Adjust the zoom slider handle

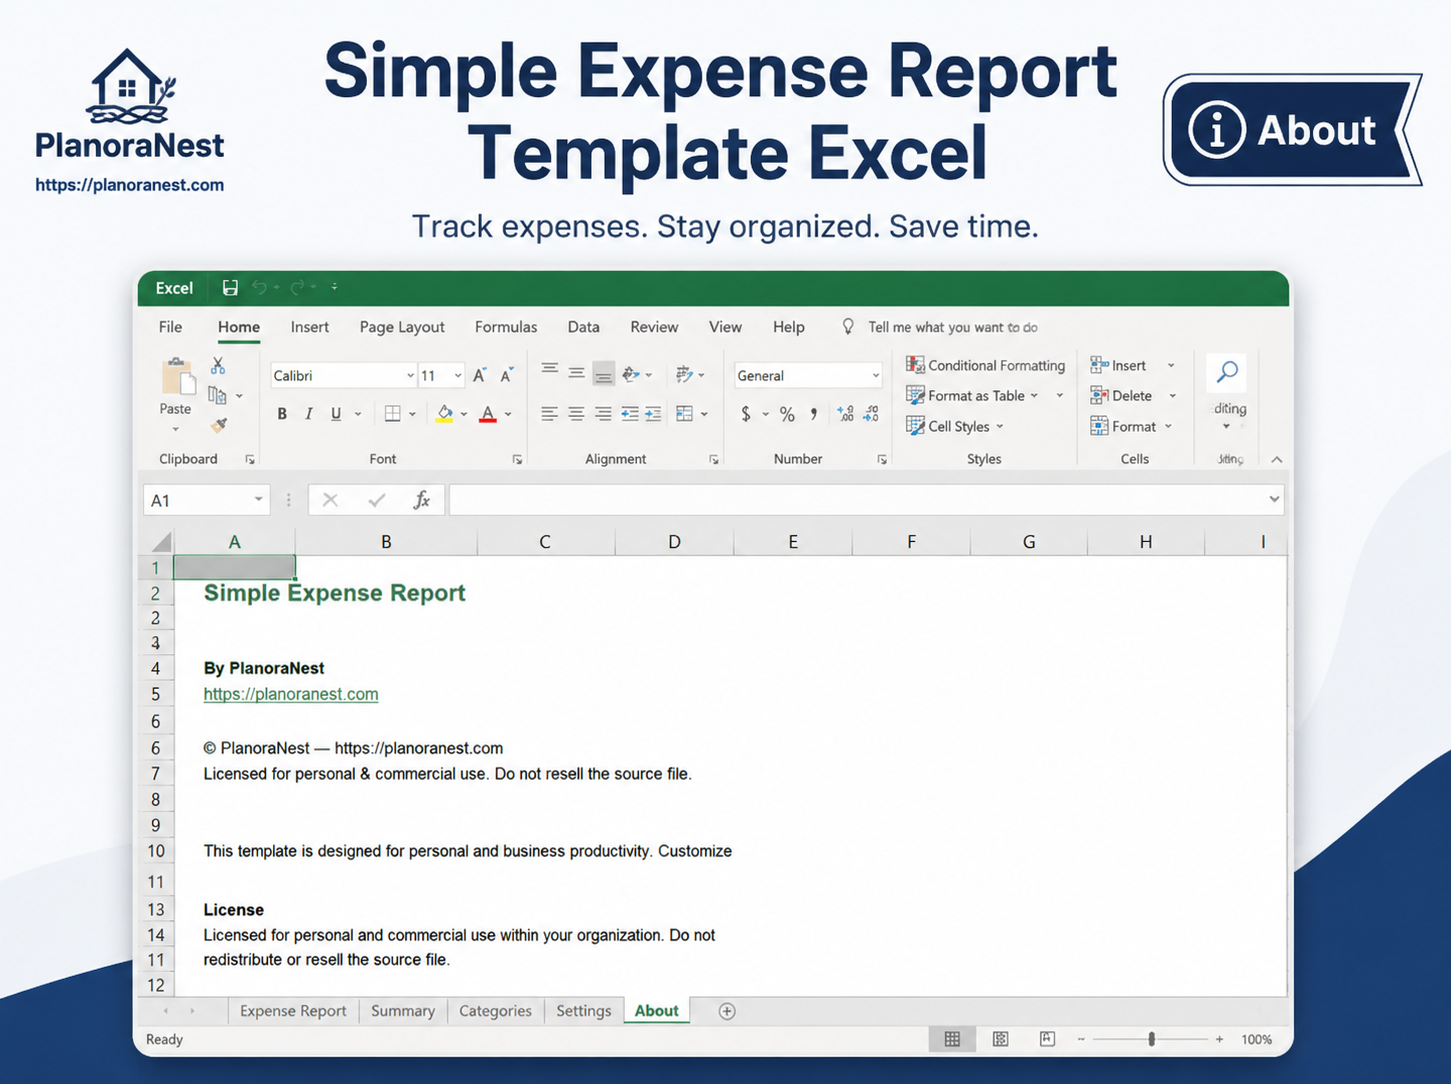1152,1039
